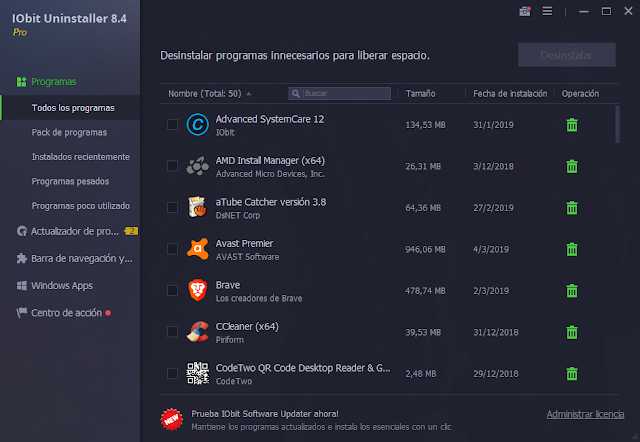Click the Programas grid icon

tap(21, 82)
